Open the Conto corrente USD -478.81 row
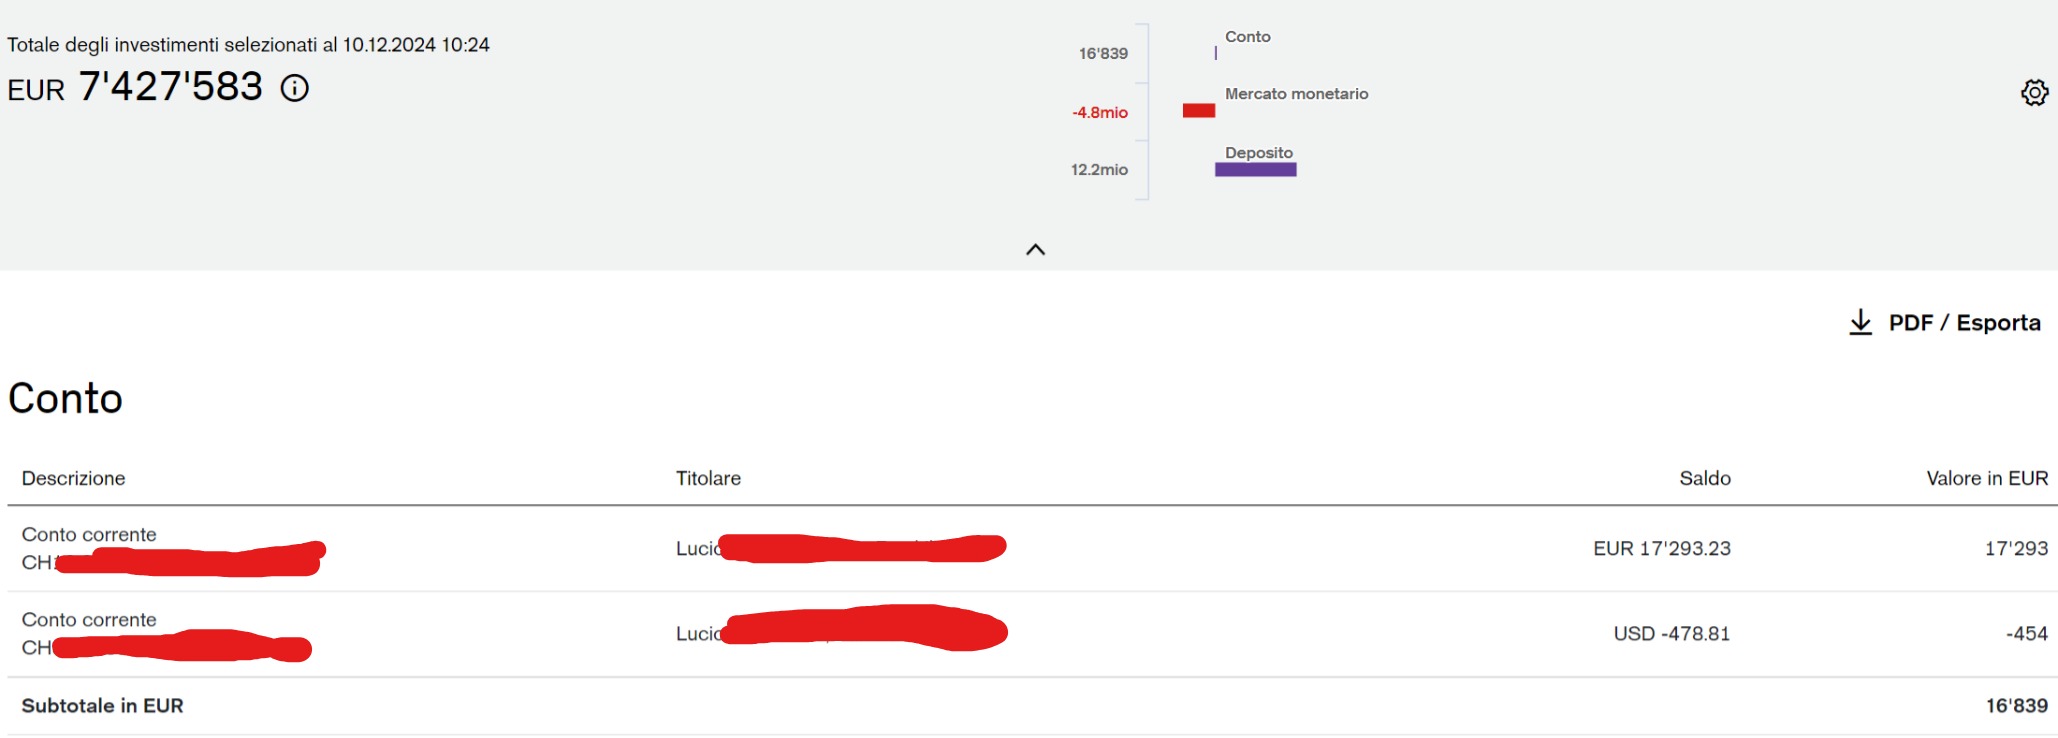Screen dimensions: 2058x738 tap(1032, 634)
